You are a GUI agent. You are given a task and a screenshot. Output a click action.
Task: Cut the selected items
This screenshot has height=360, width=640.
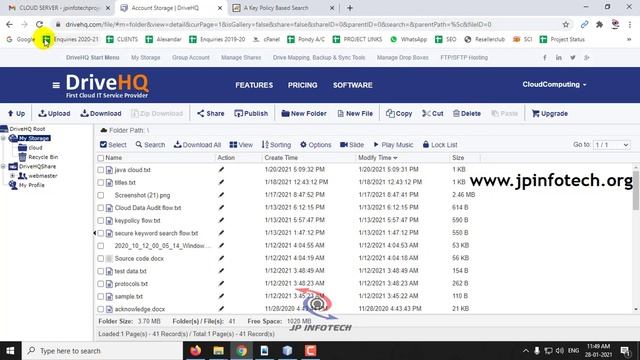coord(433,113)
